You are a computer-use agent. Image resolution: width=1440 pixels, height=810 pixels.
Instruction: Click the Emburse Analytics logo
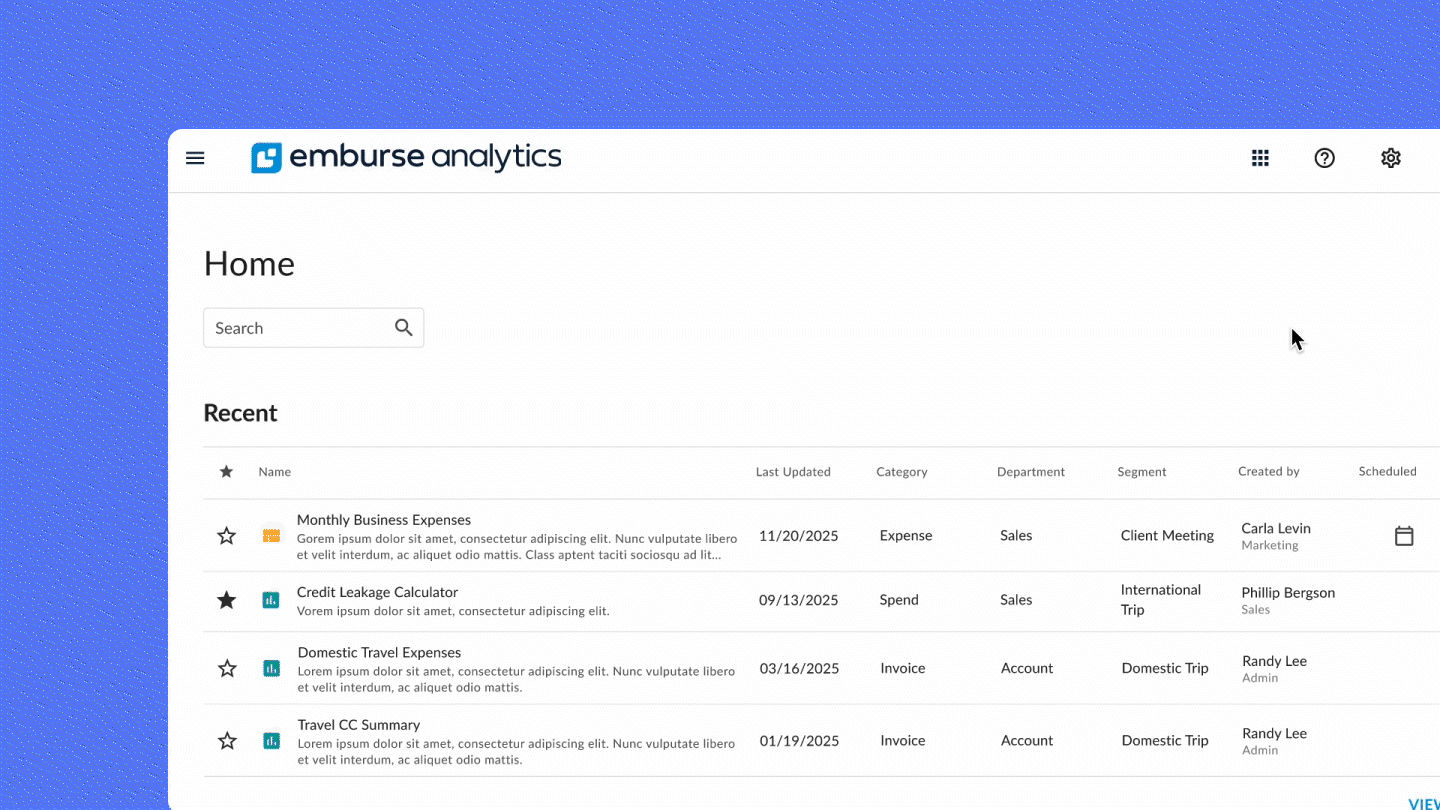[x=406, y=157]
